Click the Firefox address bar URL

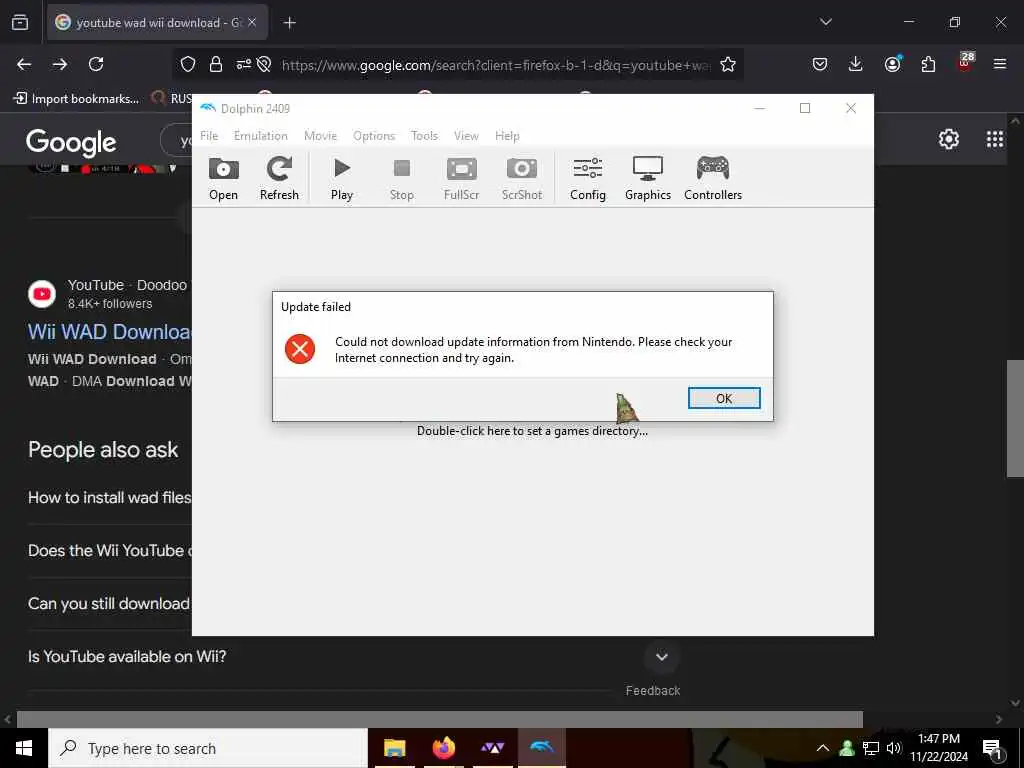495,65
